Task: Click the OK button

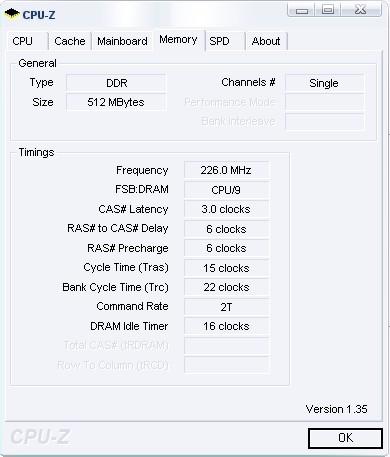Action: tap(345, 438)
